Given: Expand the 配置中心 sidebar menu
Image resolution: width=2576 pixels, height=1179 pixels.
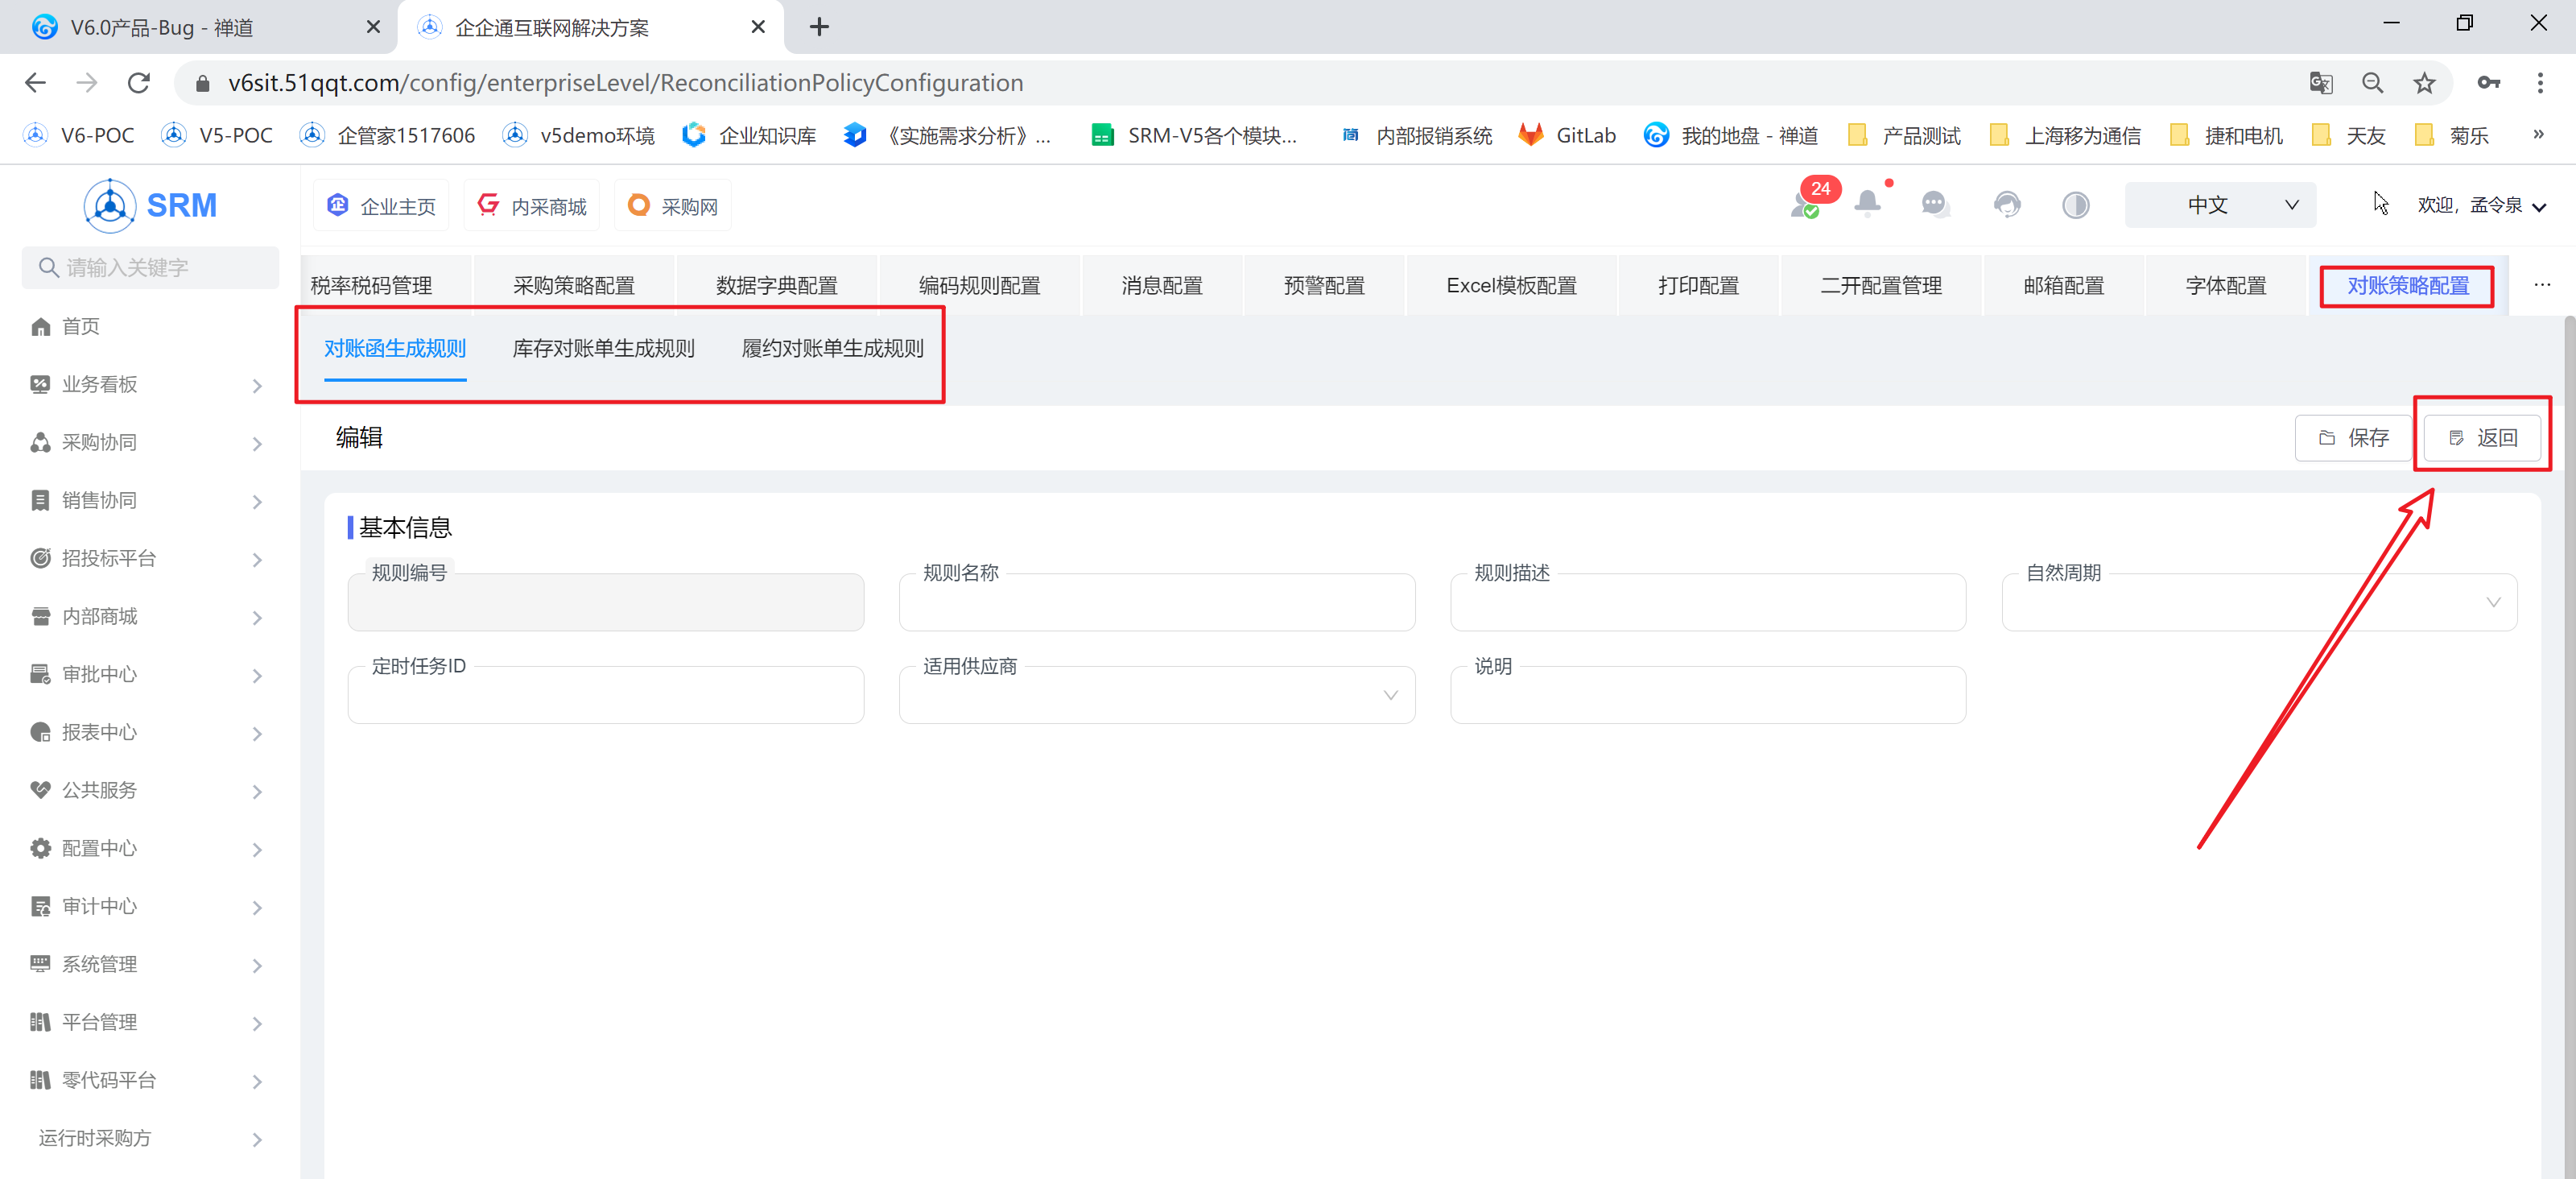Looking at the screenshot, I should click(x=147, y=849).
